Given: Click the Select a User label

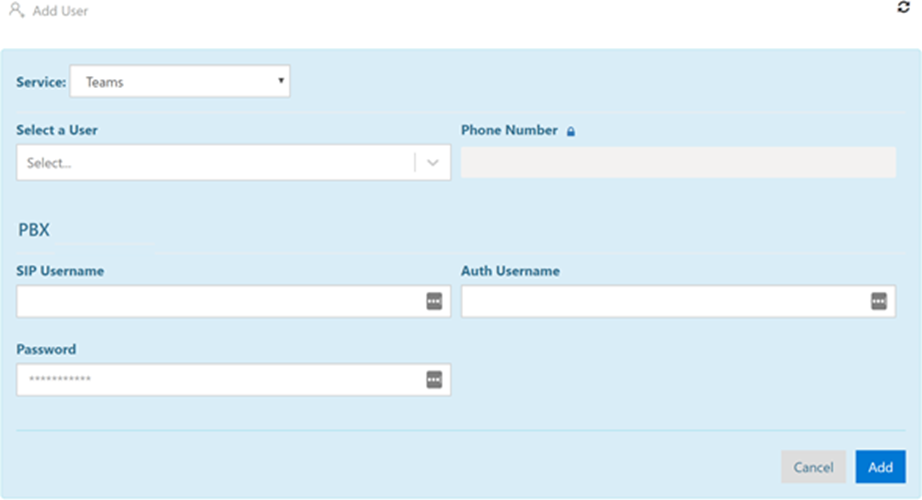Looking at the screenshot, I should click(57, 130).
